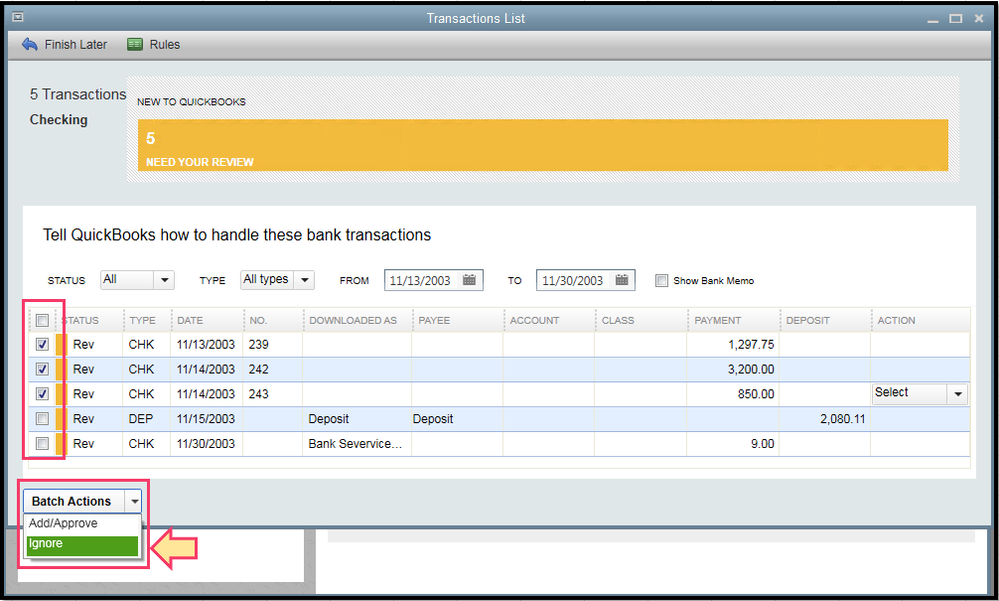Screen dimensions: 999x601
Task: Click the date 11/30/2003 cell
Action: [x=206, y=444]
